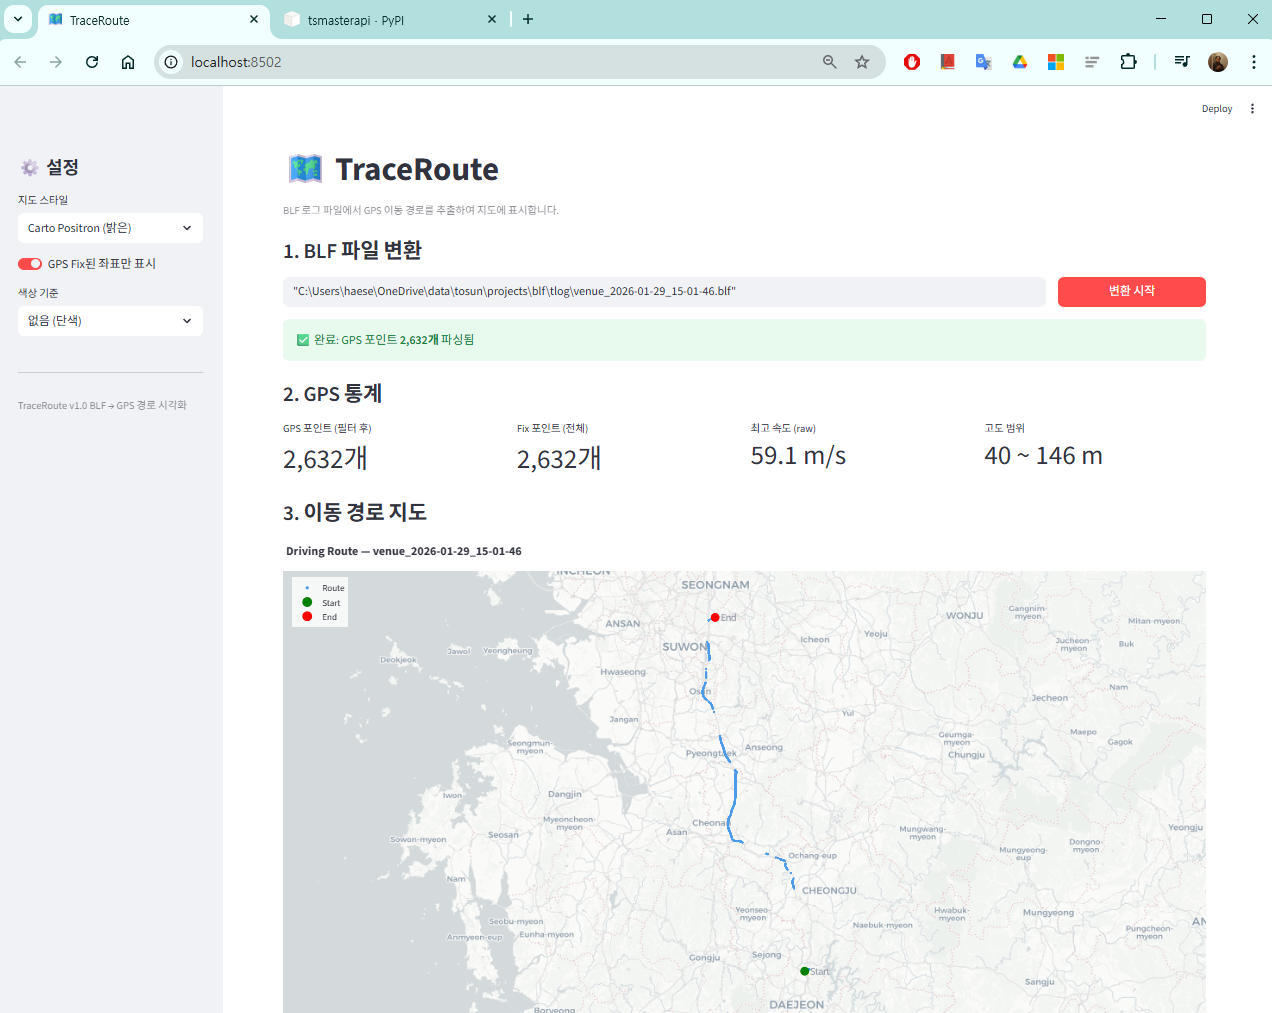Viewport: 1272px width, 1013px height.
Task: Reload the localhost page
Action: coord(92,62)
